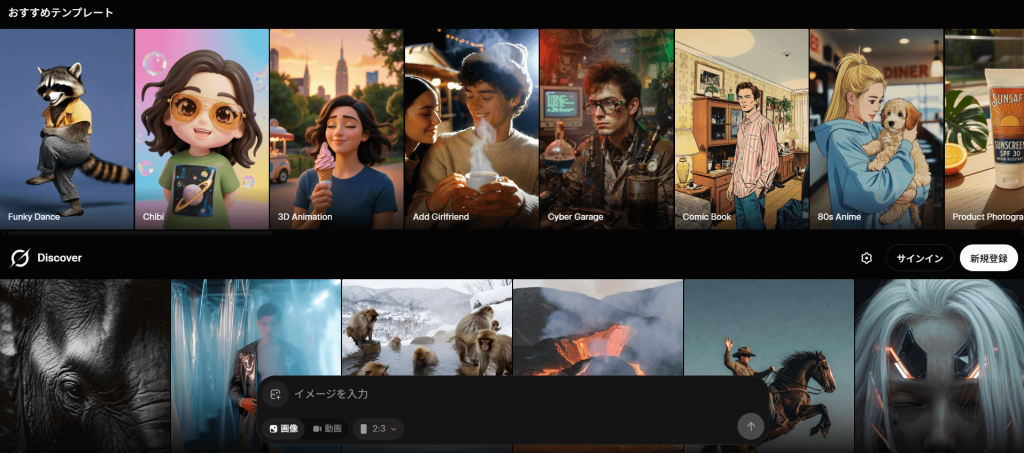Choose the Chibi template
Screen dimensions: 1024x453
click(x=201, y=130)
